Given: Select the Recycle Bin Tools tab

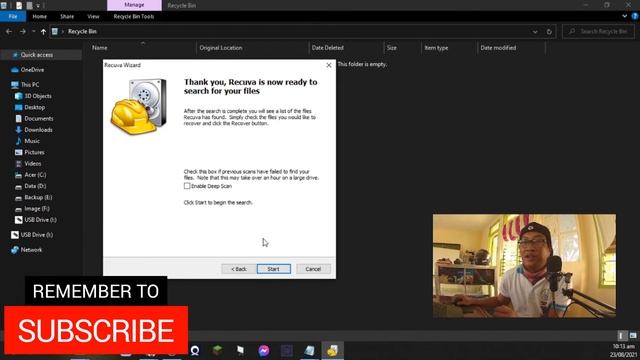Looking at the screenshot, I should (x=134, y=16).
